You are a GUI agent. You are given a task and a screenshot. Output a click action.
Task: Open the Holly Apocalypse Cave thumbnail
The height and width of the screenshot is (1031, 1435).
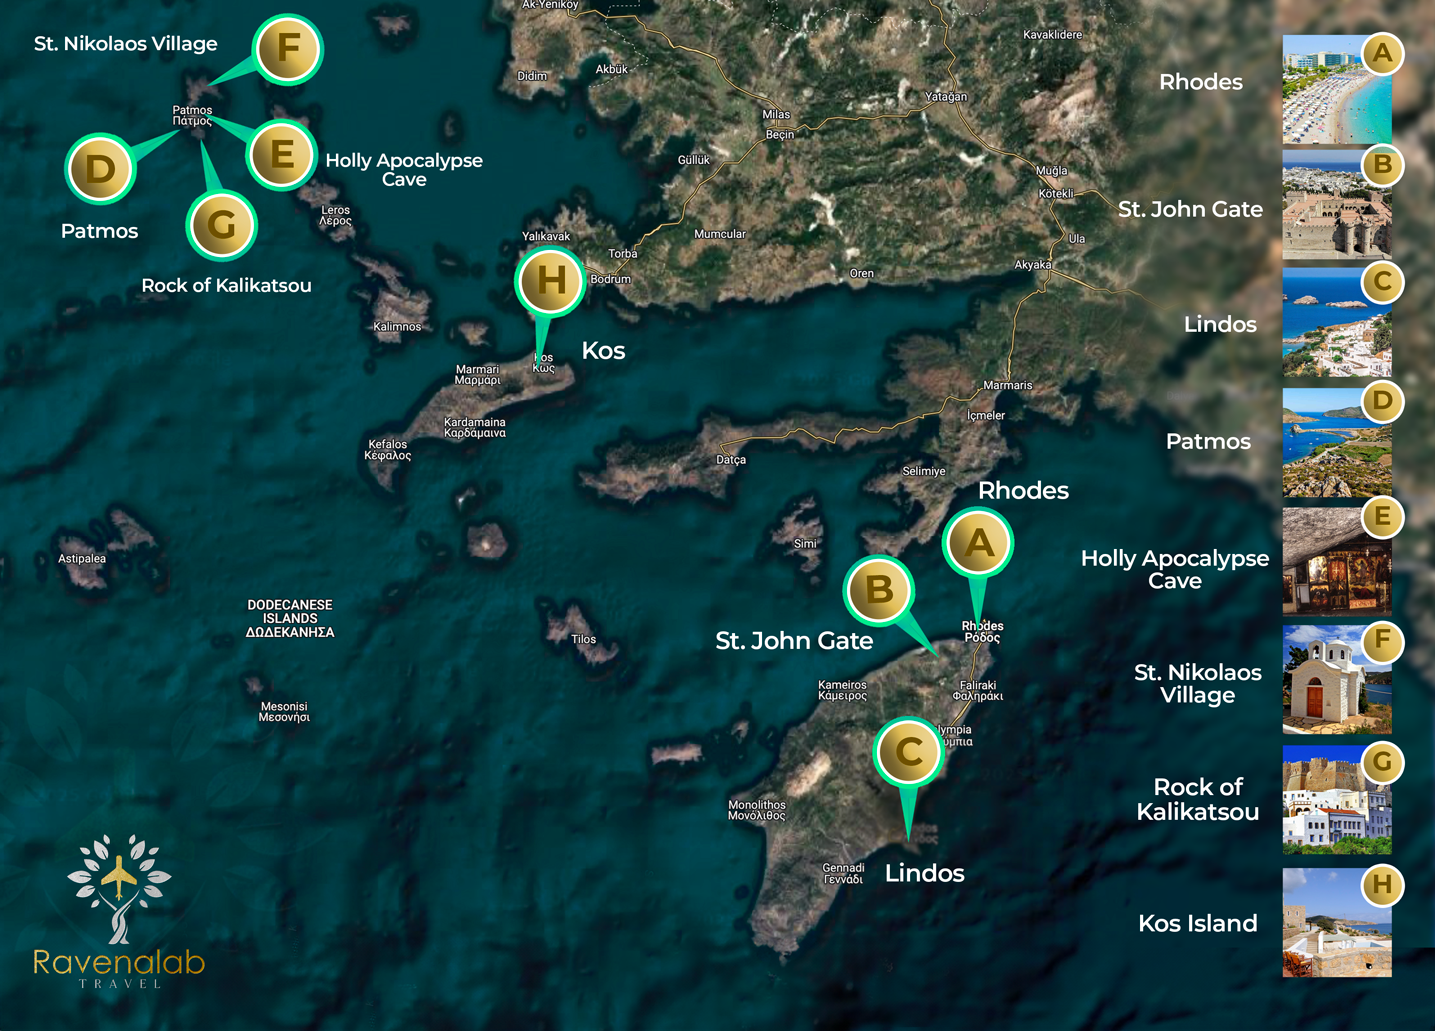click(1335, 562)
